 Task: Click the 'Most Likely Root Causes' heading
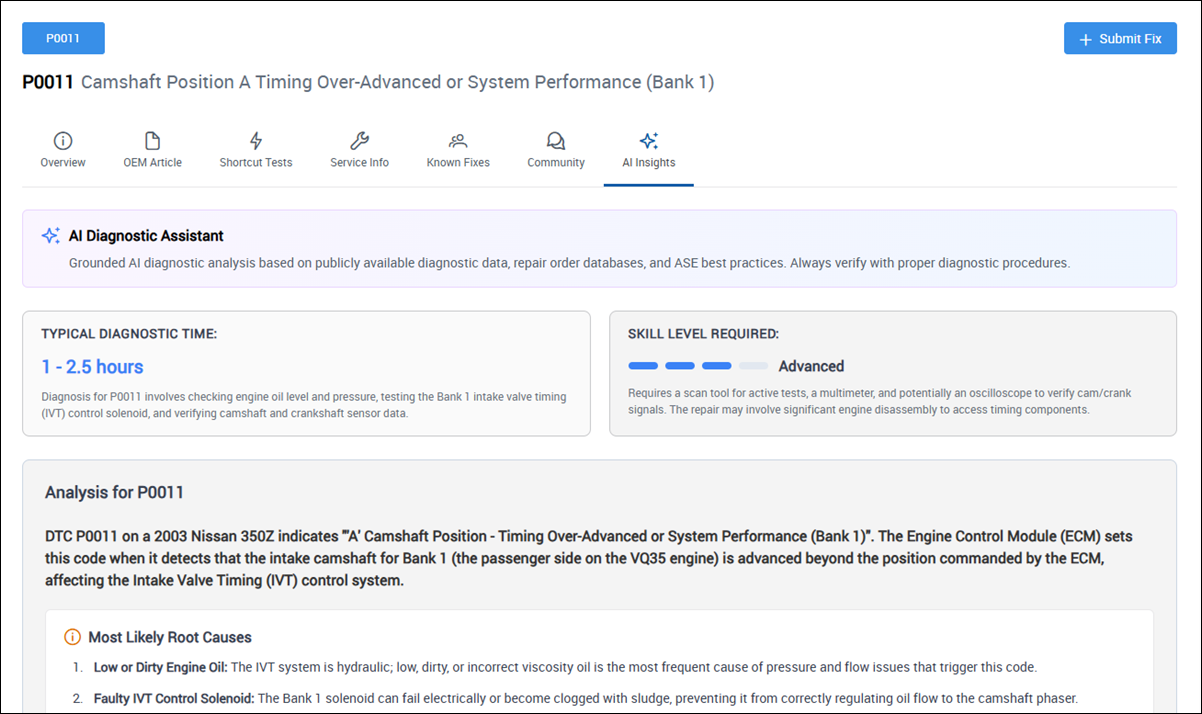pyautogui.click(x=170, y=637)
